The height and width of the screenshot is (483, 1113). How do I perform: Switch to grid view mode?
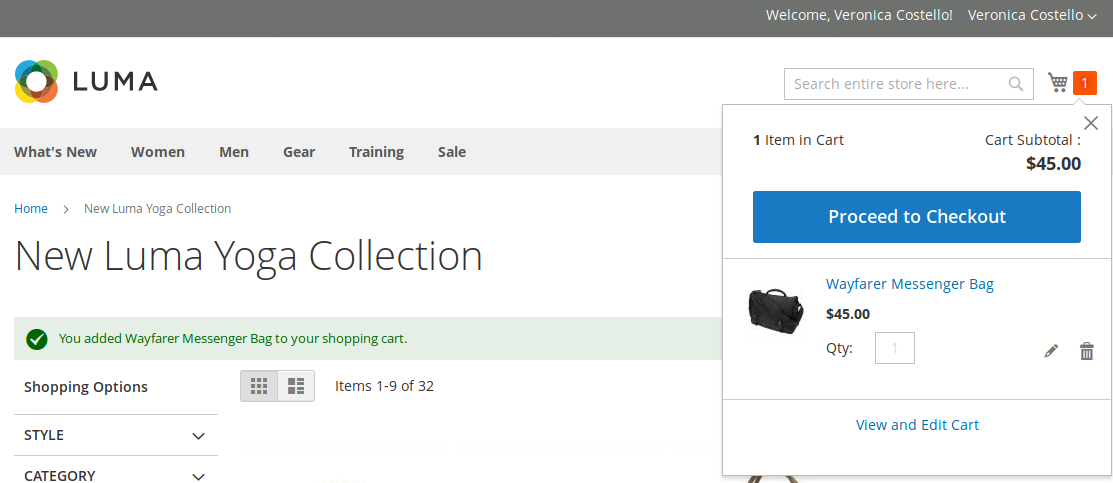259,386
